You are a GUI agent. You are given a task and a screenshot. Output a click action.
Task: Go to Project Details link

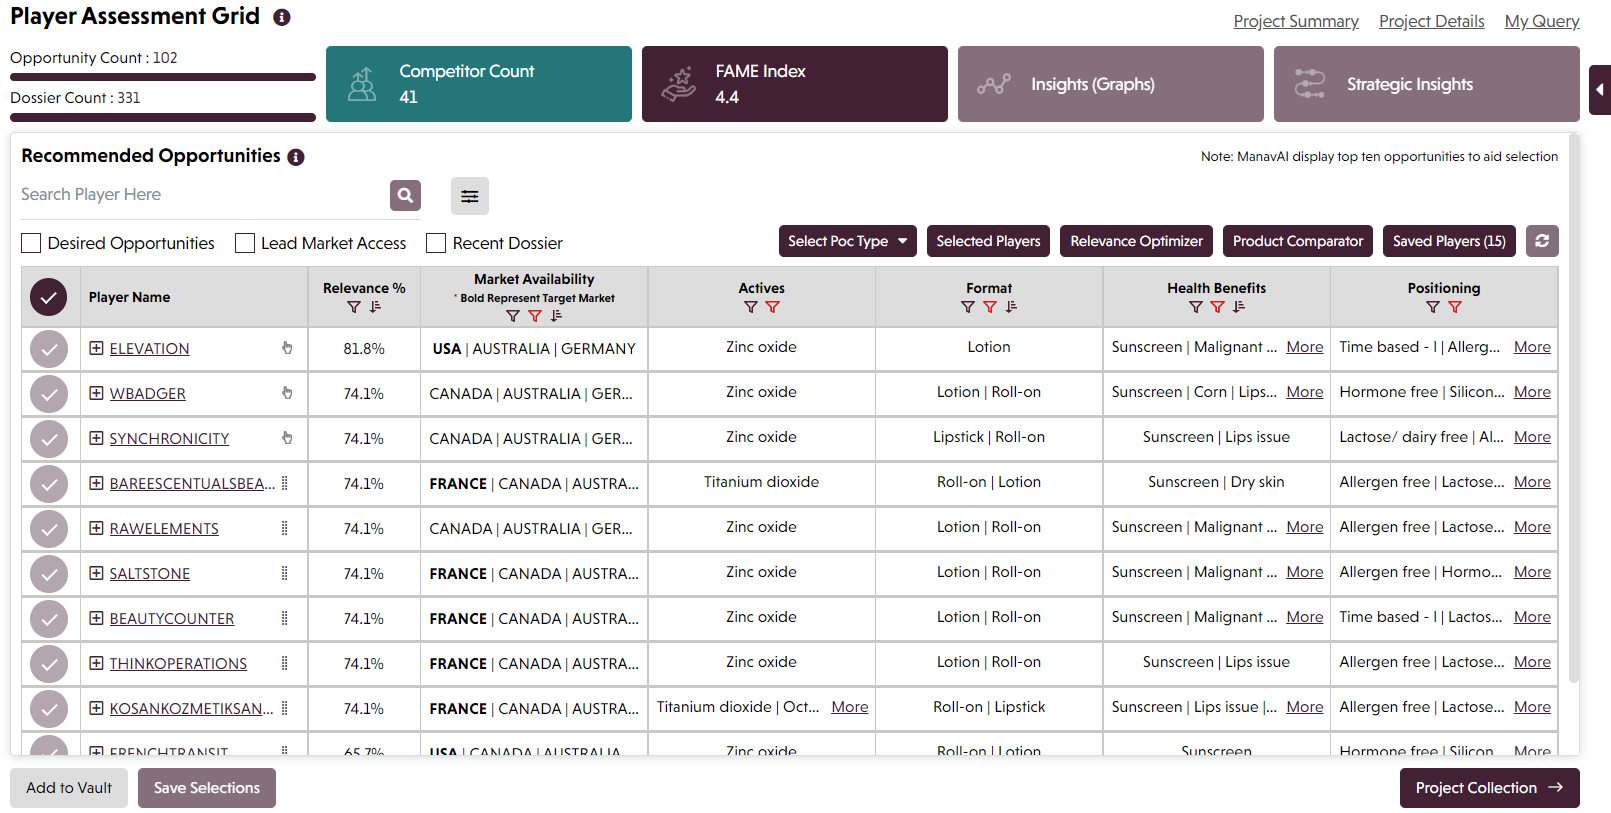click(x=1431, y=21)
